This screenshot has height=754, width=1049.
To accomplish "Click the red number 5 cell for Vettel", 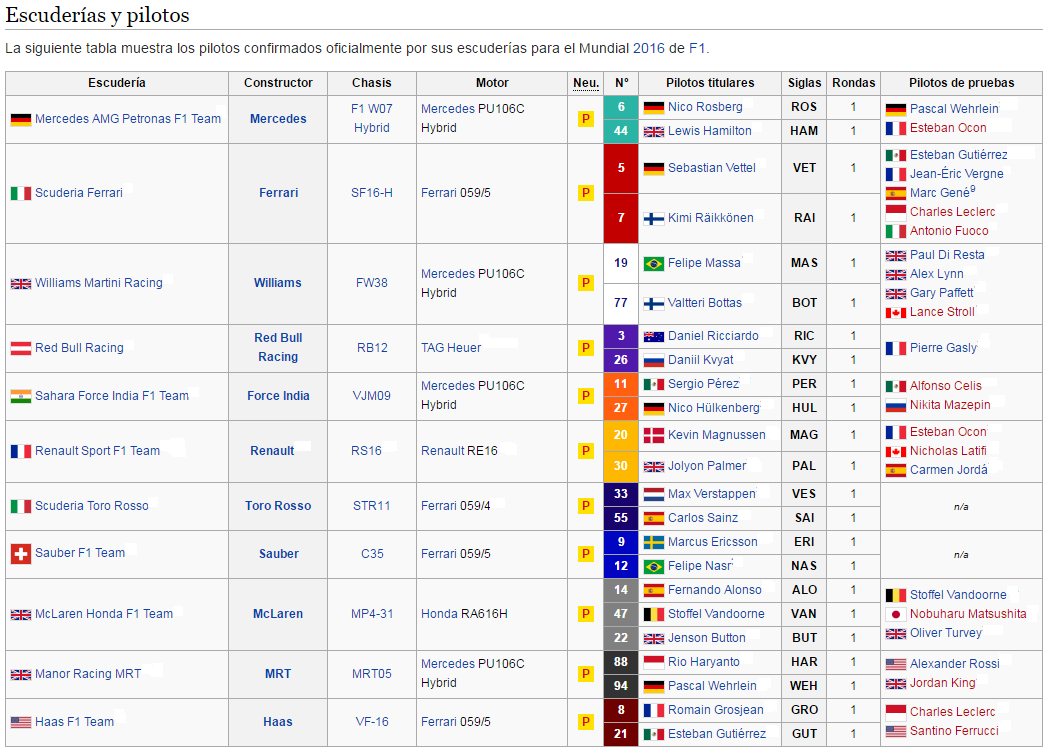I will pos(621,169).
